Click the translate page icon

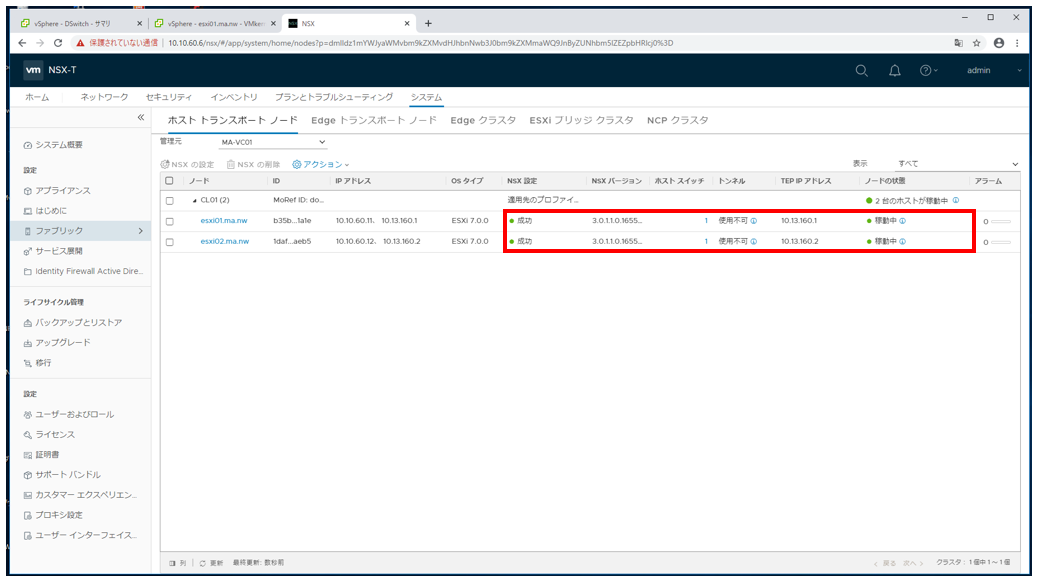pos(958,43)
